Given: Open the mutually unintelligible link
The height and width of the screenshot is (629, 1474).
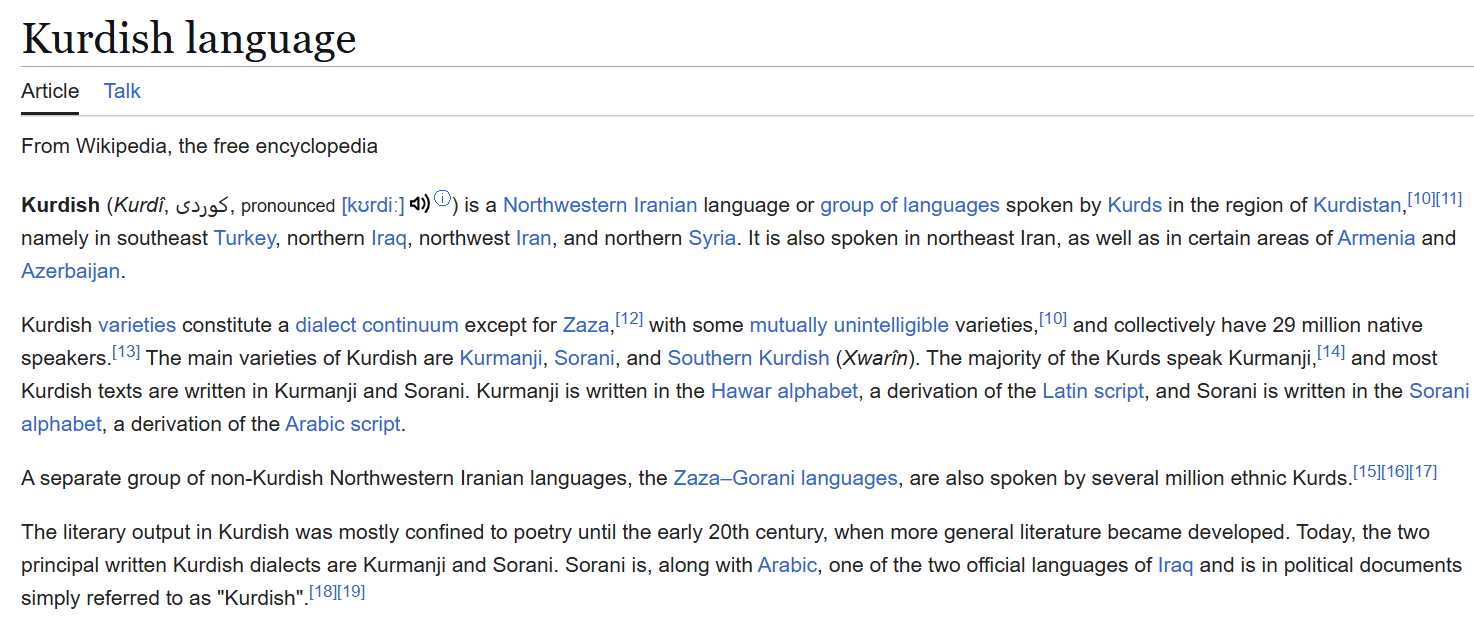Looking at the screenshot, I should 849,325.
